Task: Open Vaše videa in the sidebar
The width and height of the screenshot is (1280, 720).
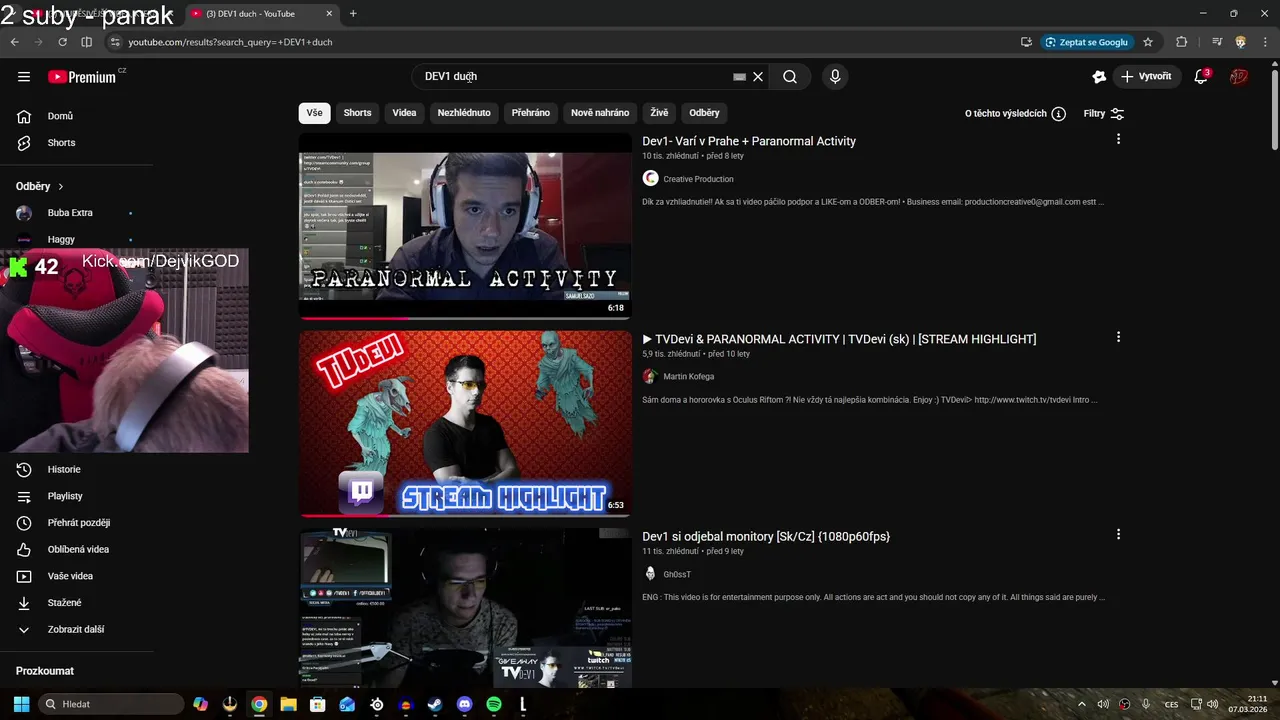Action: pos(70,576)
